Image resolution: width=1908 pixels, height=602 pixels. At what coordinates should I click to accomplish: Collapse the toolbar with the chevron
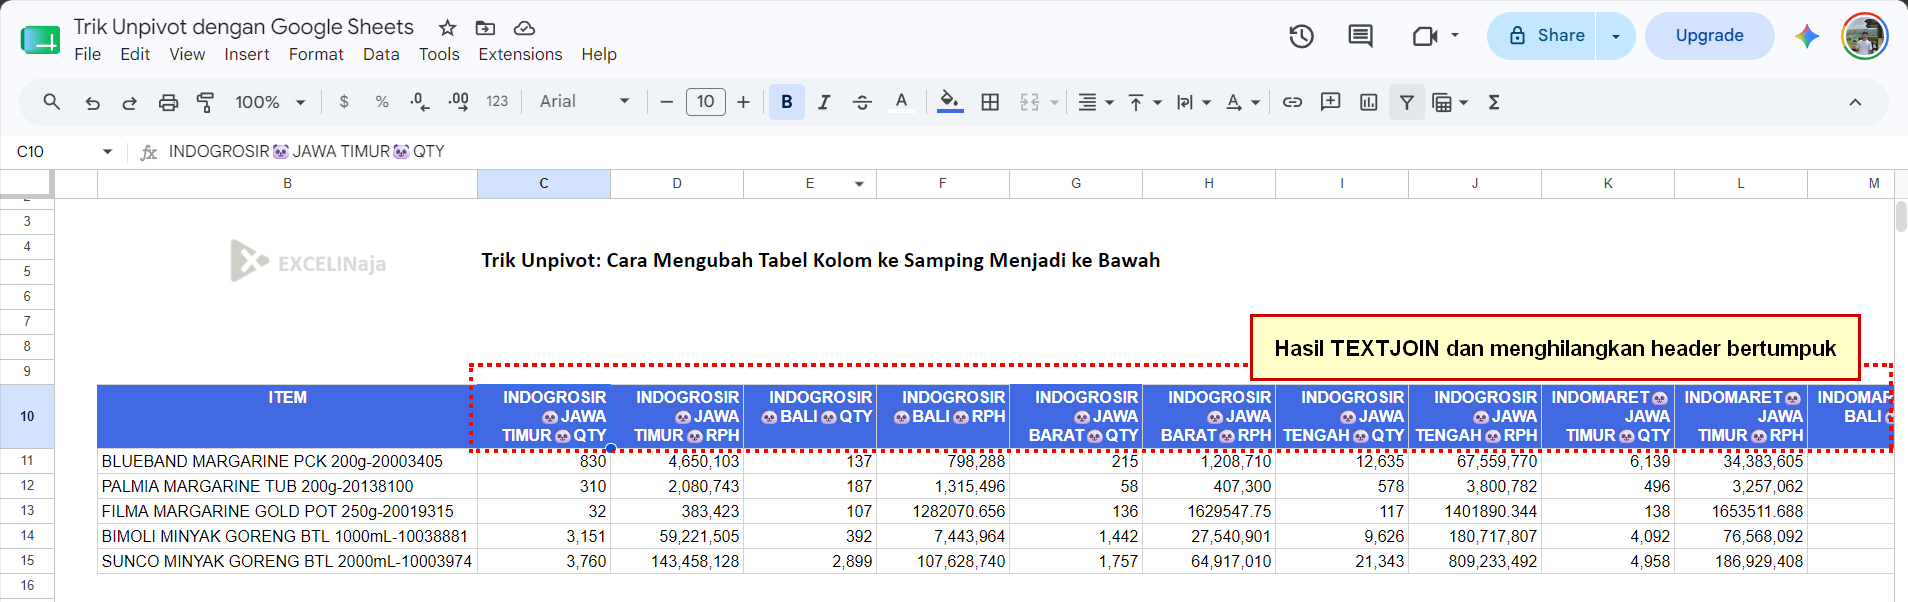point(1855,102)
